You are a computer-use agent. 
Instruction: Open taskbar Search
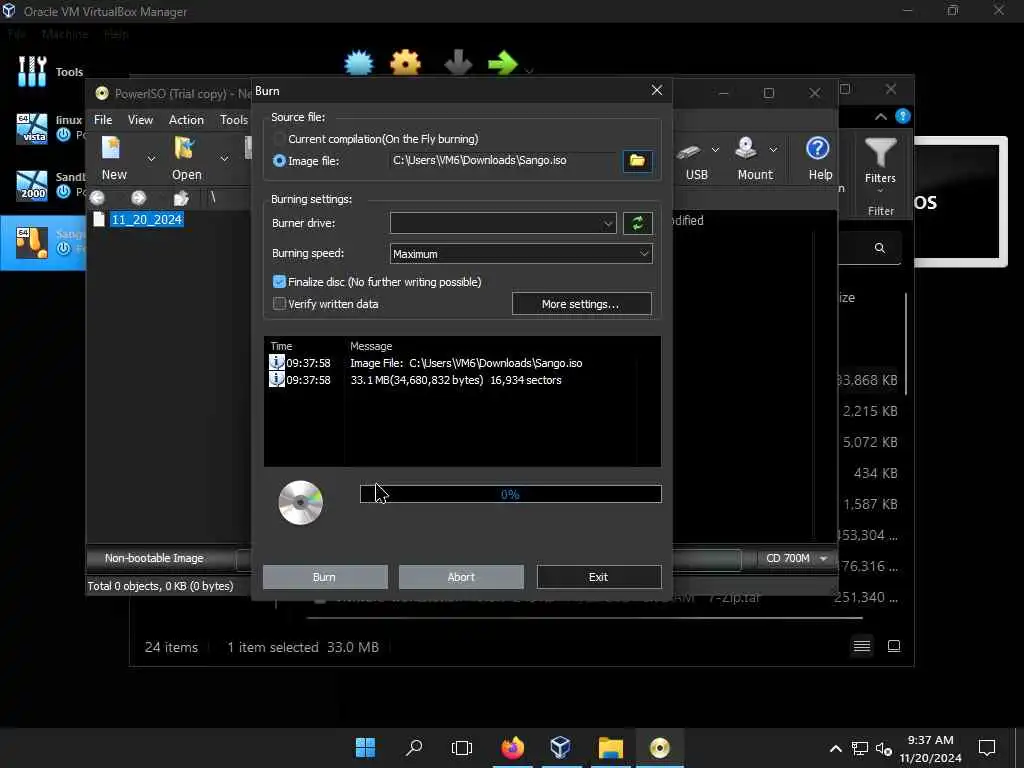(413, 747)
